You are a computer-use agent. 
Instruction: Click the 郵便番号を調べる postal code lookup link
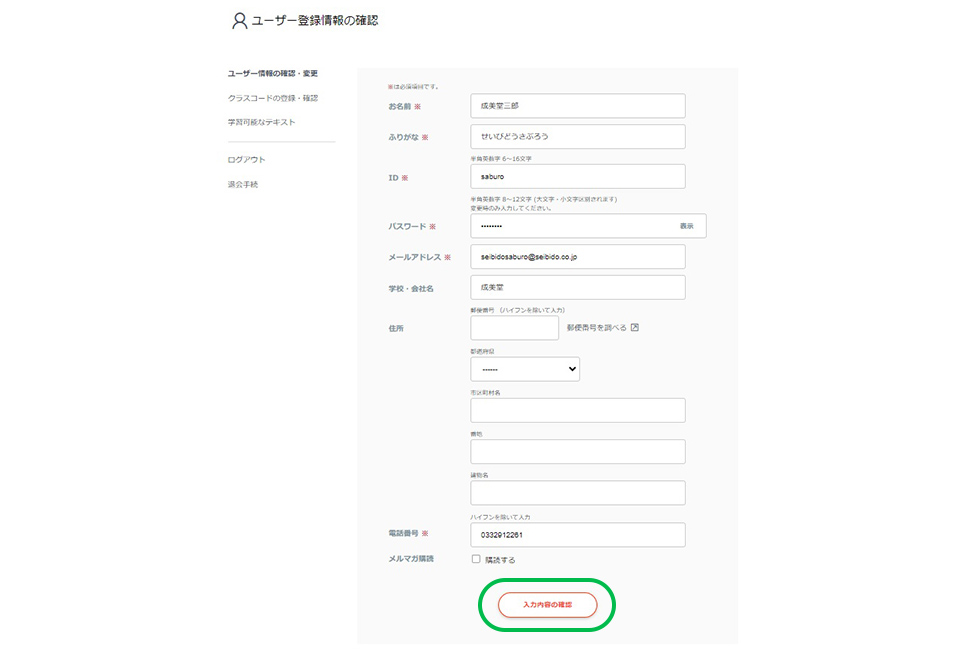point(596,327)
